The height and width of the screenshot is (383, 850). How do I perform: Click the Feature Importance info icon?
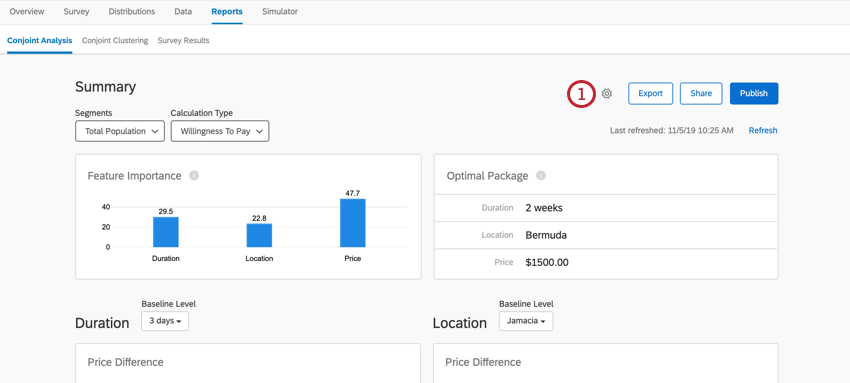194,176
